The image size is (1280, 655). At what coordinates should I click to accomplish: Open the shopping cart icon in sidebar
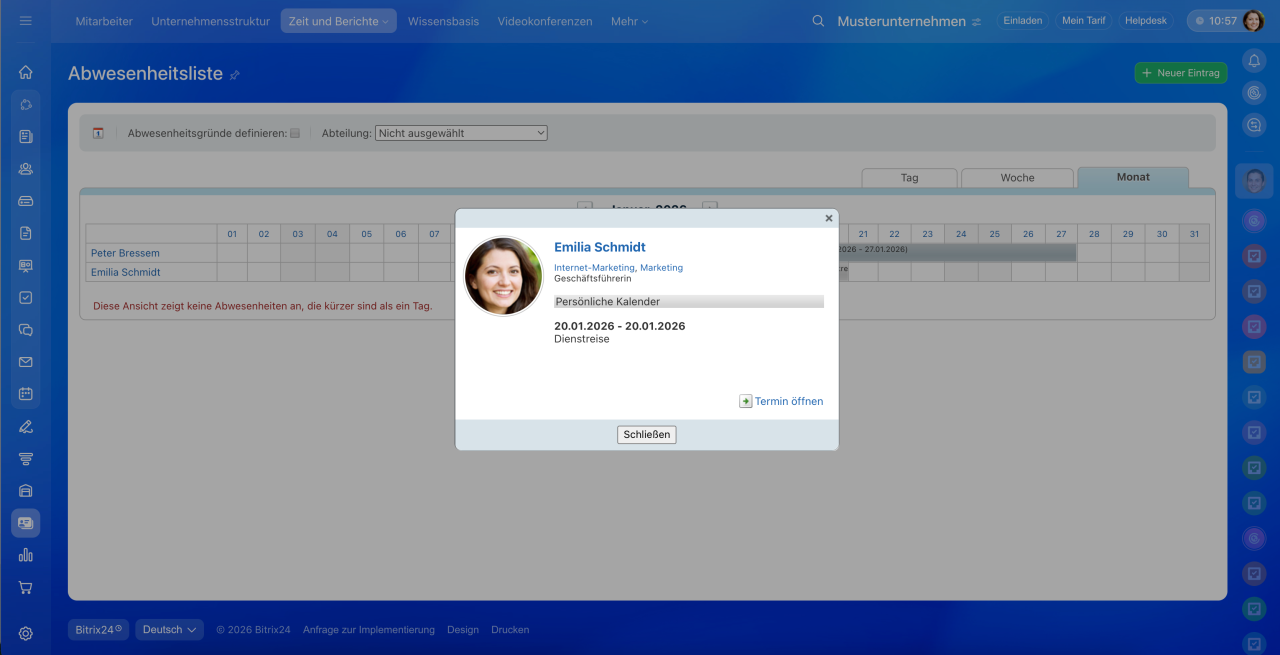coord(26,587)
